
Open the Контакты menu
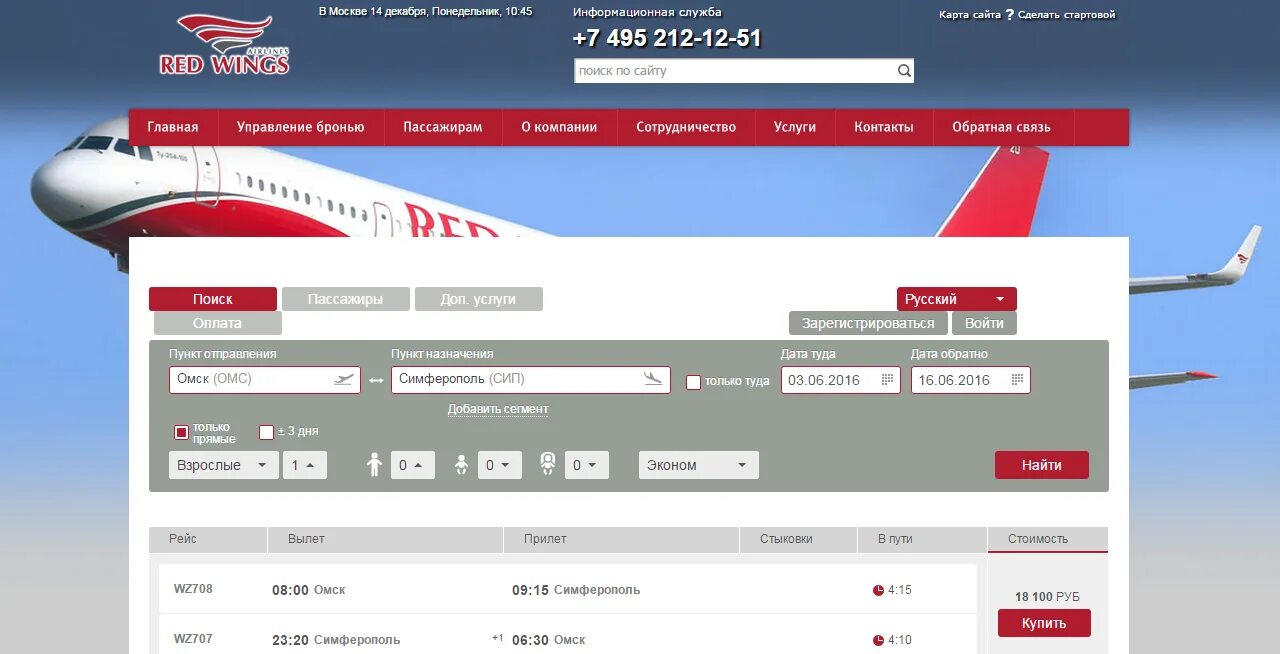884,127
